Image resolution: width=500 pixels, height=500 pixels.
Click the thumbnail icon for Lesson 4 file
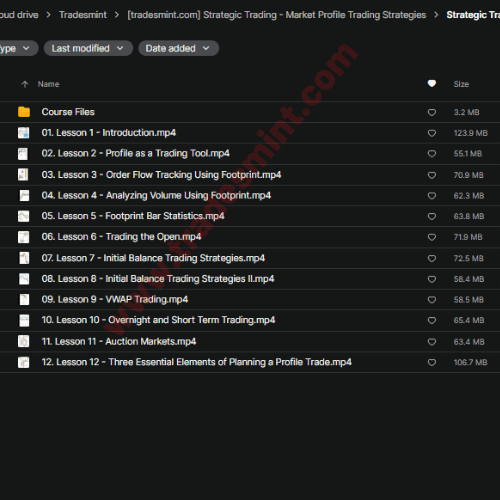24,195
